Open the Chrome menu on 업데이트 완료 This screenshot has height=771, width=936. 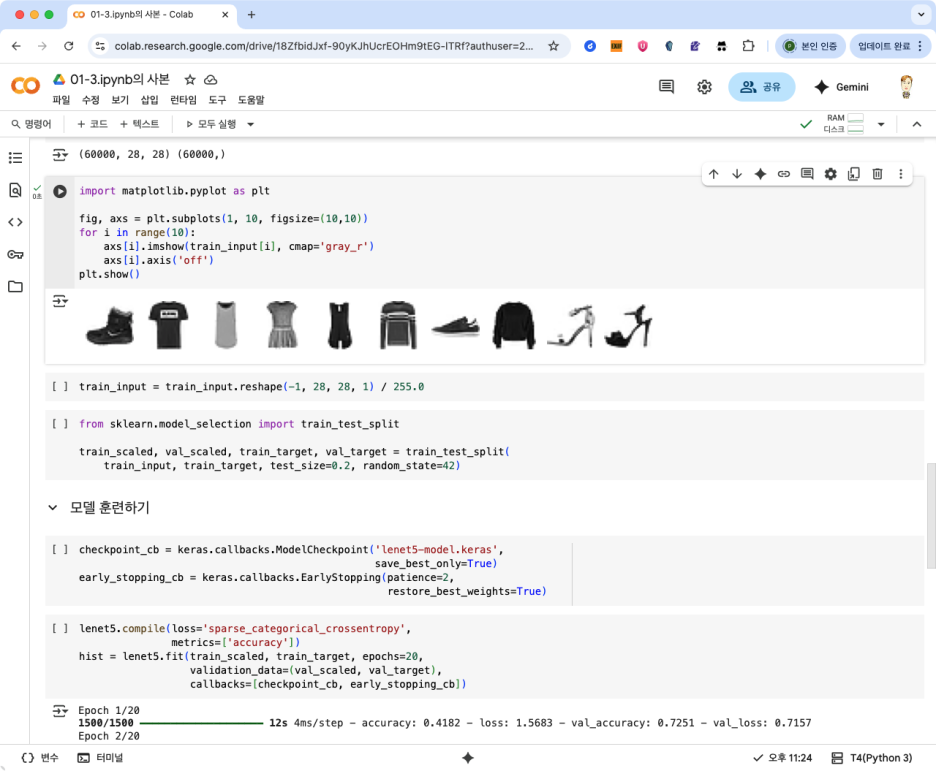click(920, 46)
